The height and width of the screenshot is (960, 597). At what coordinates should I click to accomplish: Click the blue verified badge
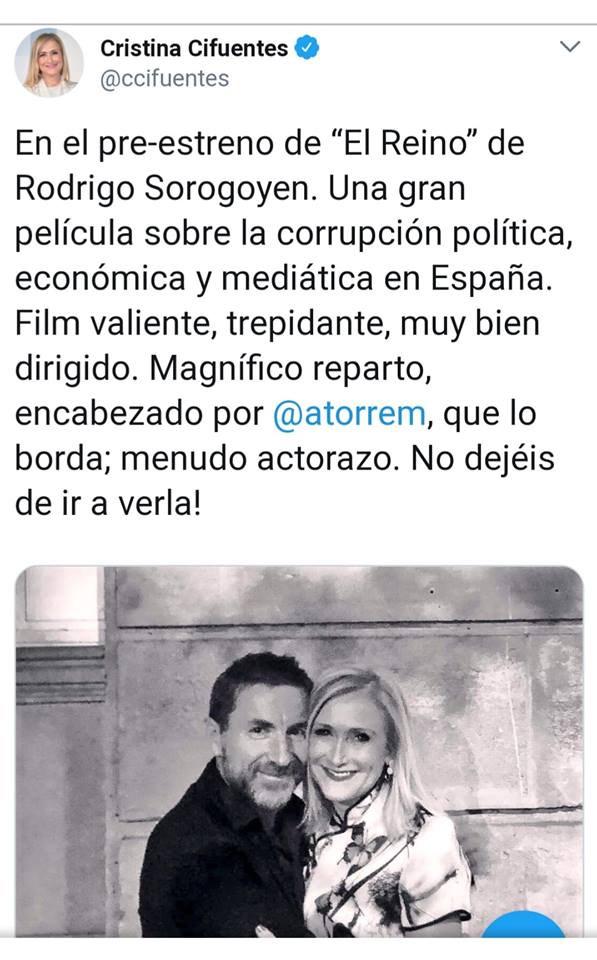(307, 48)
